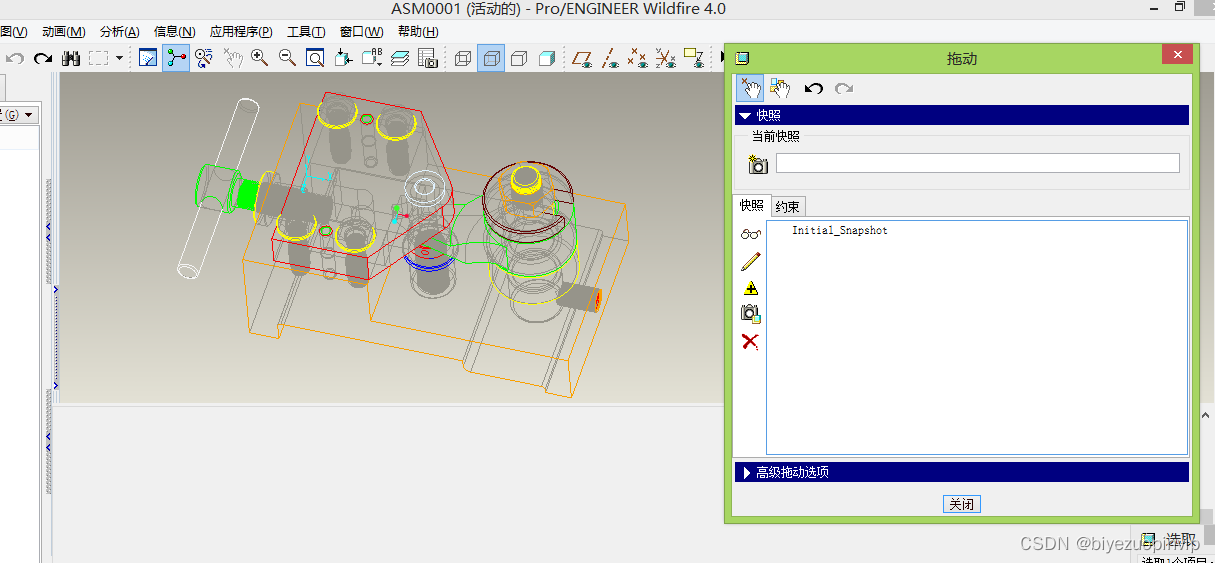Collapse the 快照 section header
The height and width of the screenshot is (563, 1215).
click(x=961, y=115)
